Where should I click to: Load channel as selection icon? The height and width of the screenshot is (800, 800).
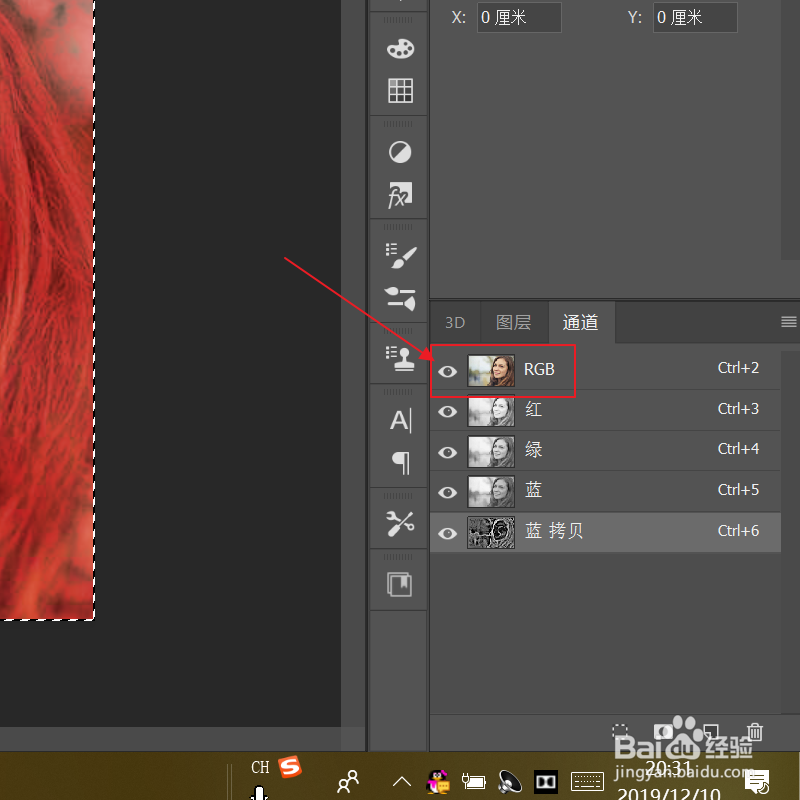coord(620,732)
